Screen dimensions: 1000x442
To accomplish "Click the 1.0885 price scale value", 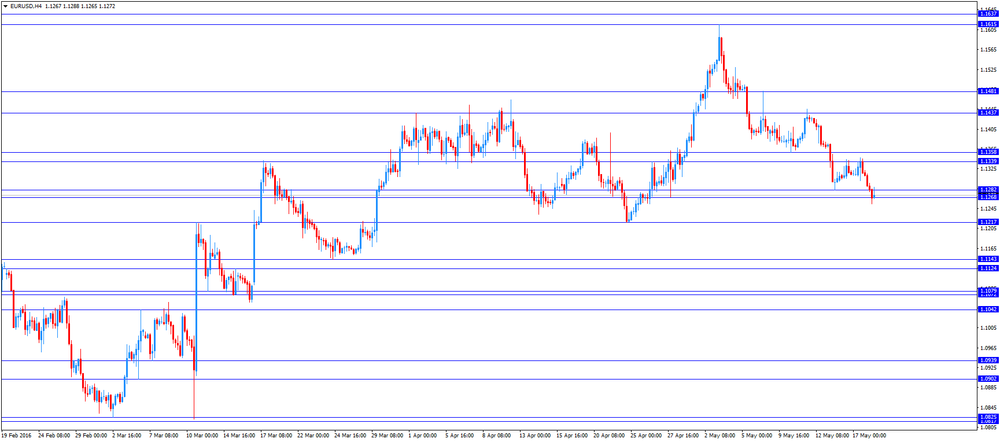I will pyautogui.click(x=989, y=388).
